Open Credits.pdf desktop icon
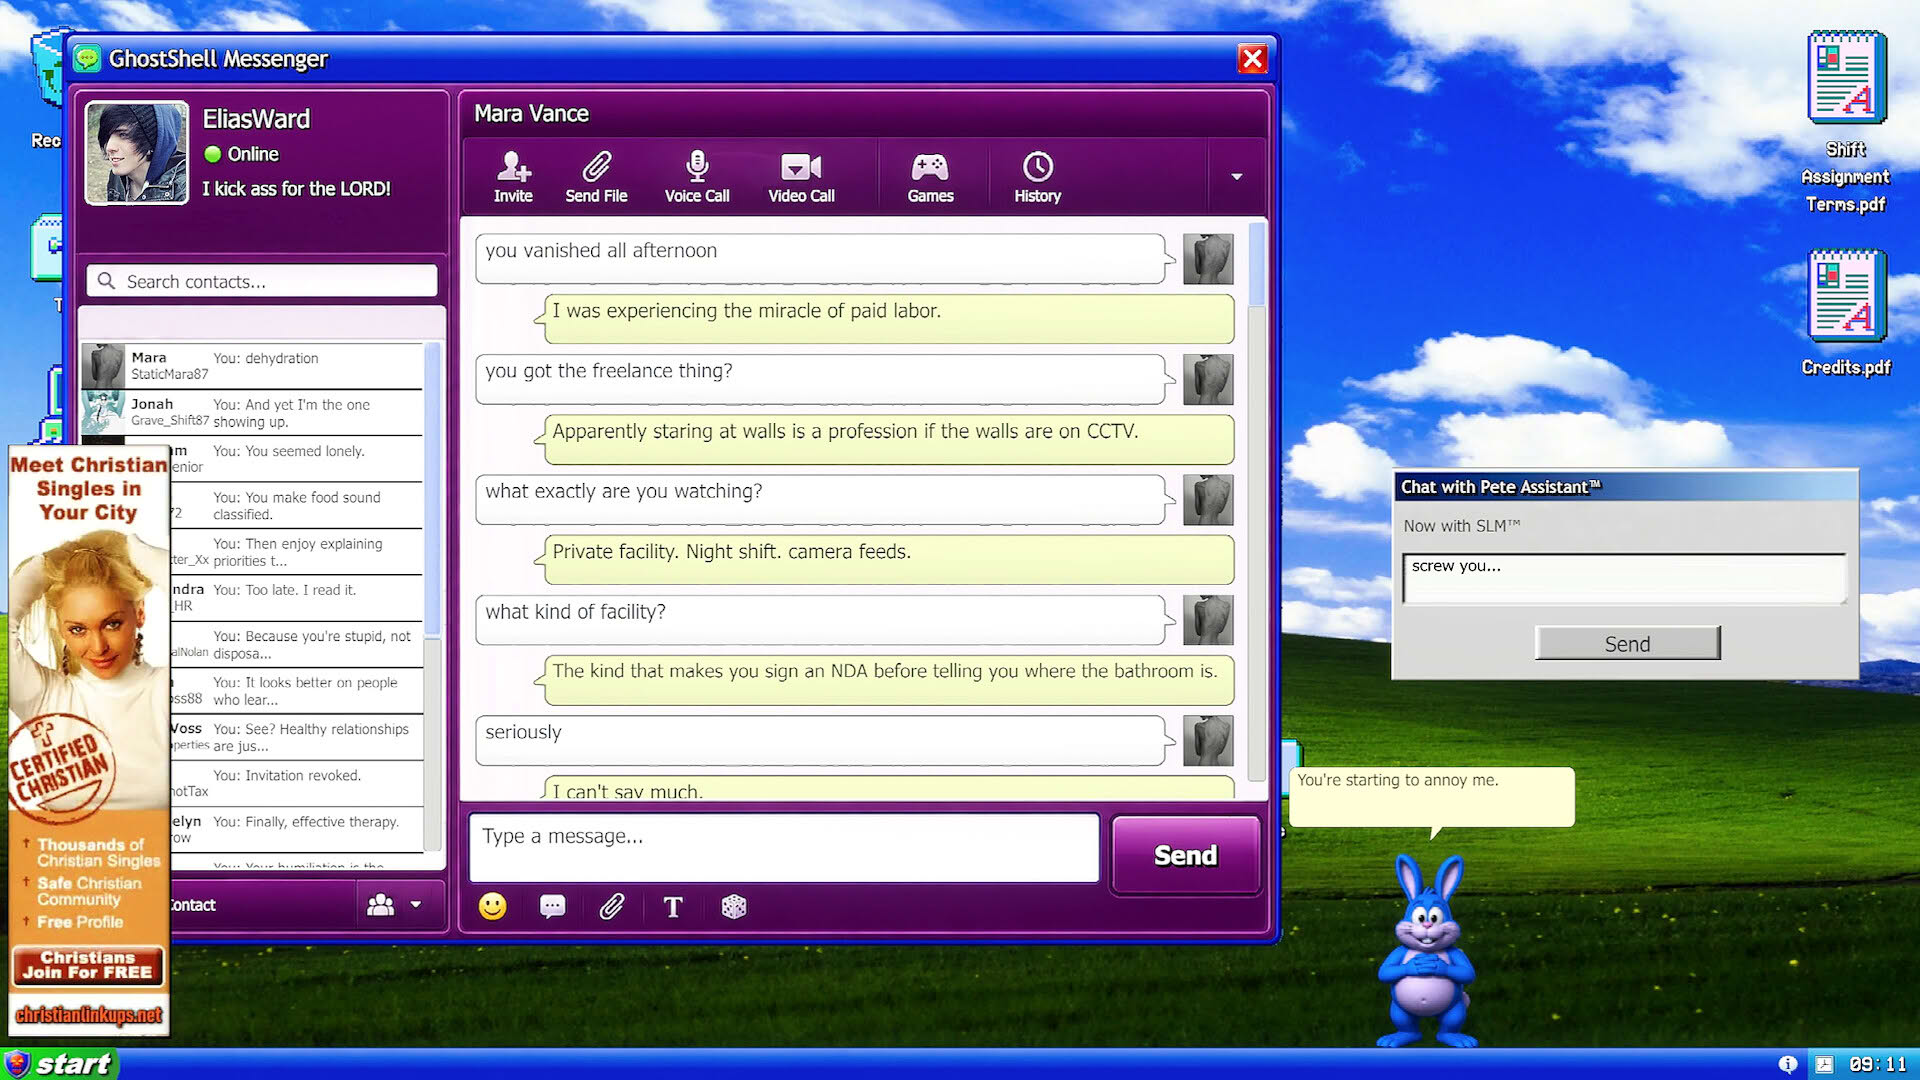Image resolution: width=1920 pixels, height=1080 pixels. click(1846, 313)
